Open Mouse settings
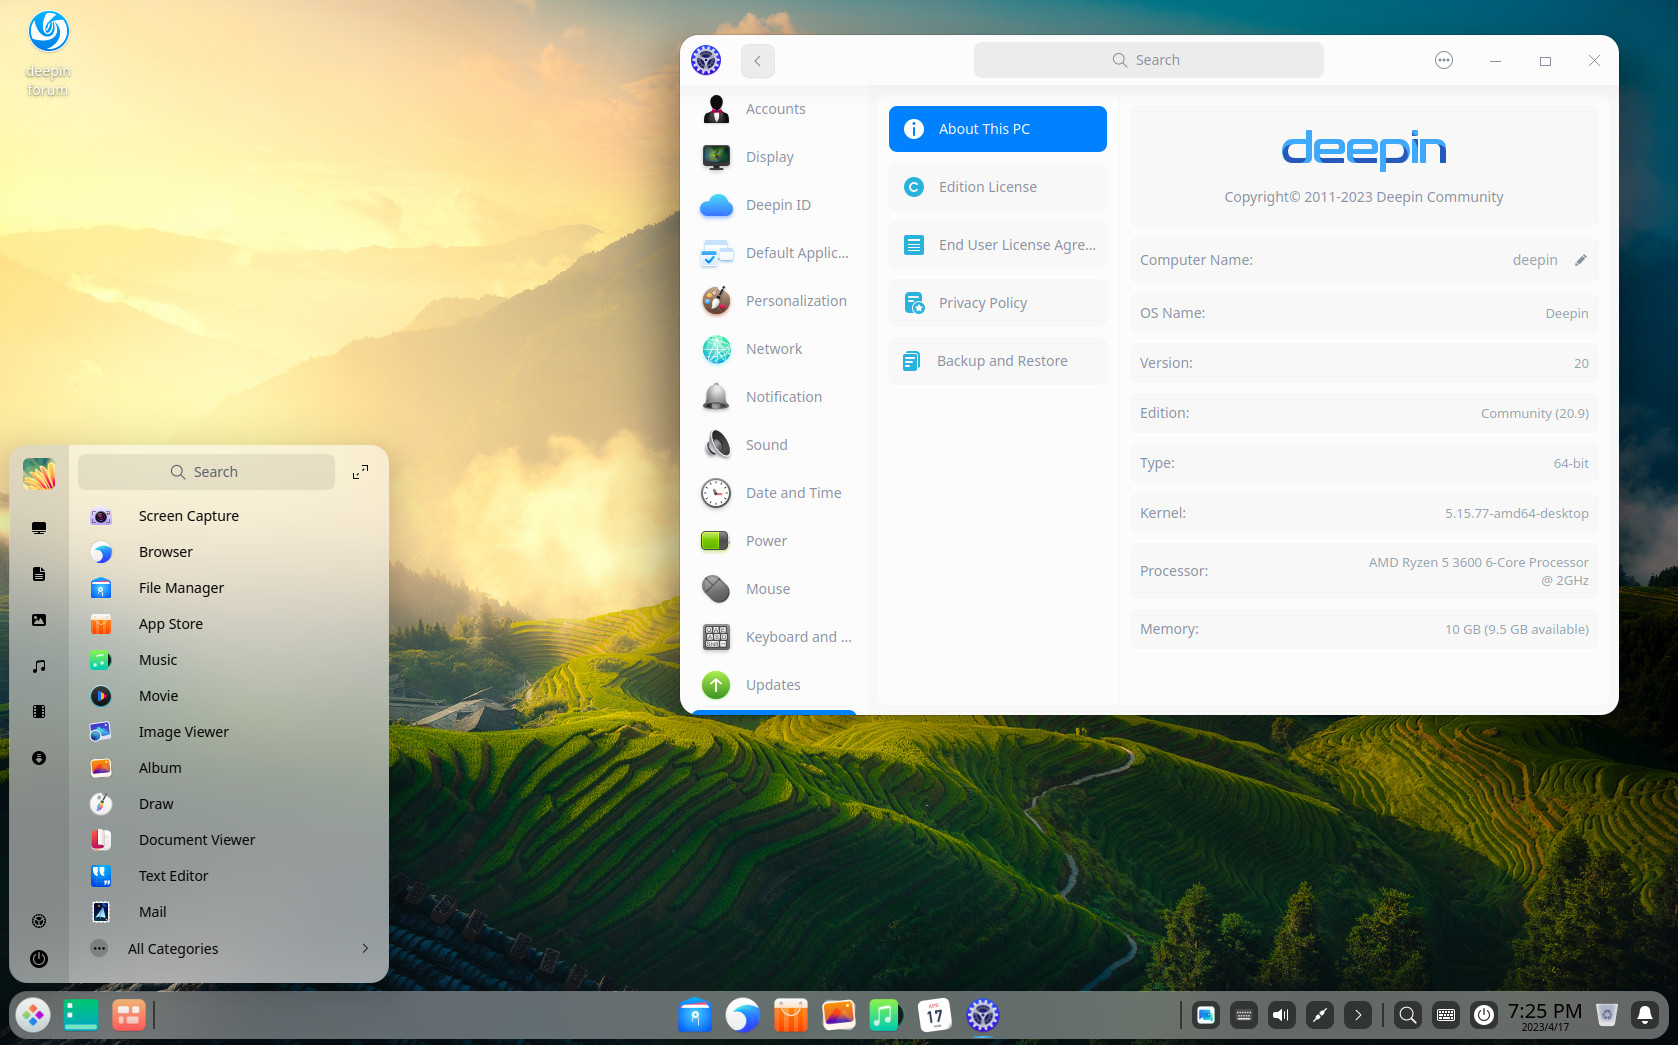This screenshot has width=1678, height=1045. [x=774, y=589]
